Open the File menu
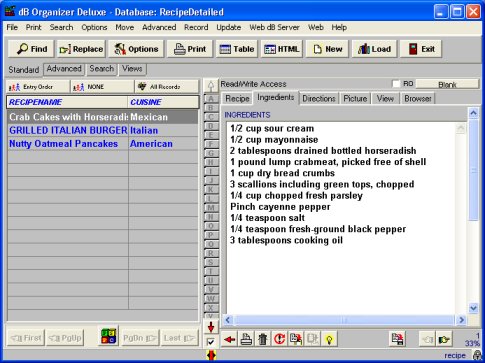This screenshot has height=363, width=485. click(12, 27)
